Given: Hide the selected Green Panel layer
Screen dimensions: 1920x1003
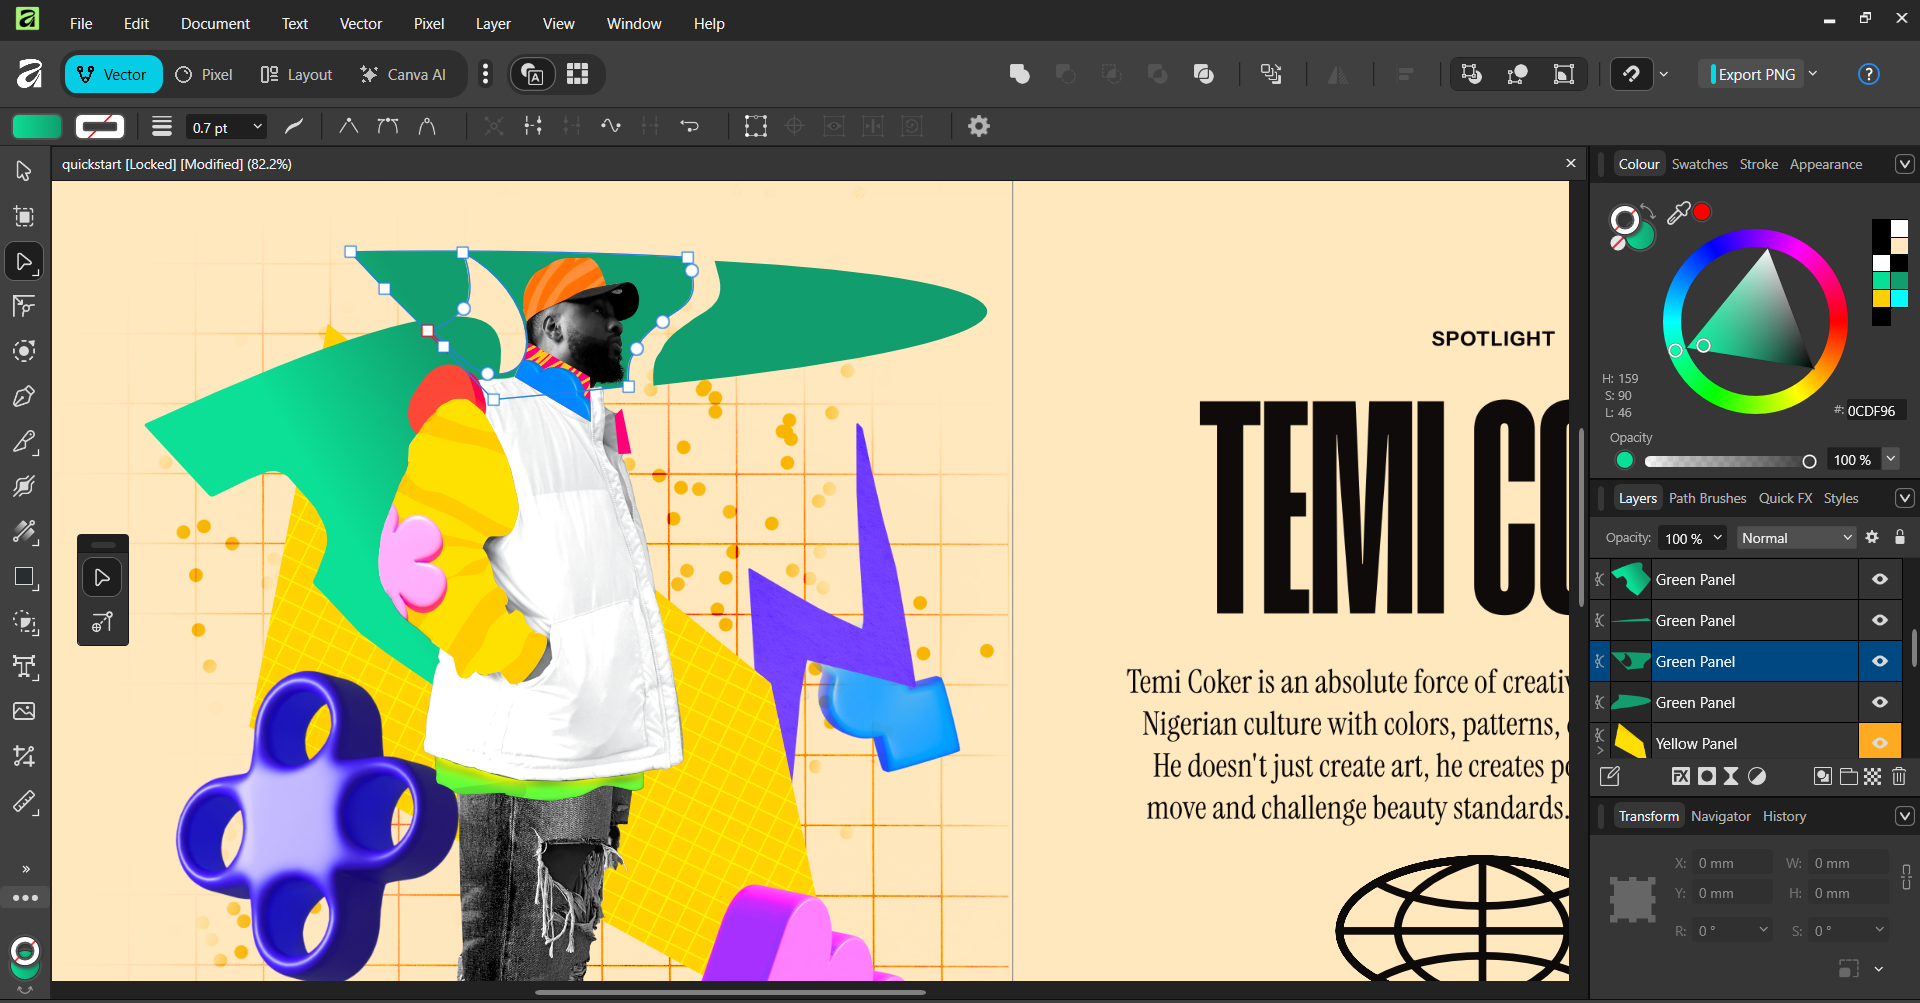Looking at the screenshot, I should 1880,661.
